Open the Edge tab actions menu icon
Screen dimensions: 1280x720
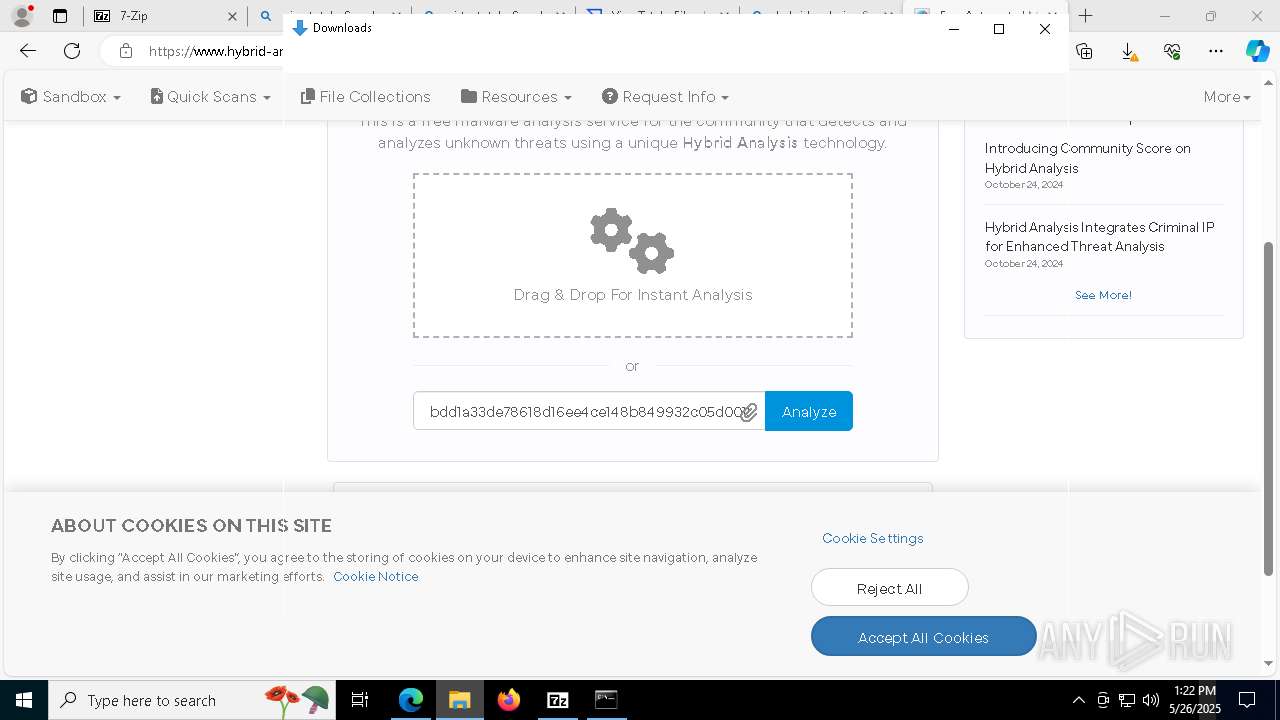click(60, 16)
